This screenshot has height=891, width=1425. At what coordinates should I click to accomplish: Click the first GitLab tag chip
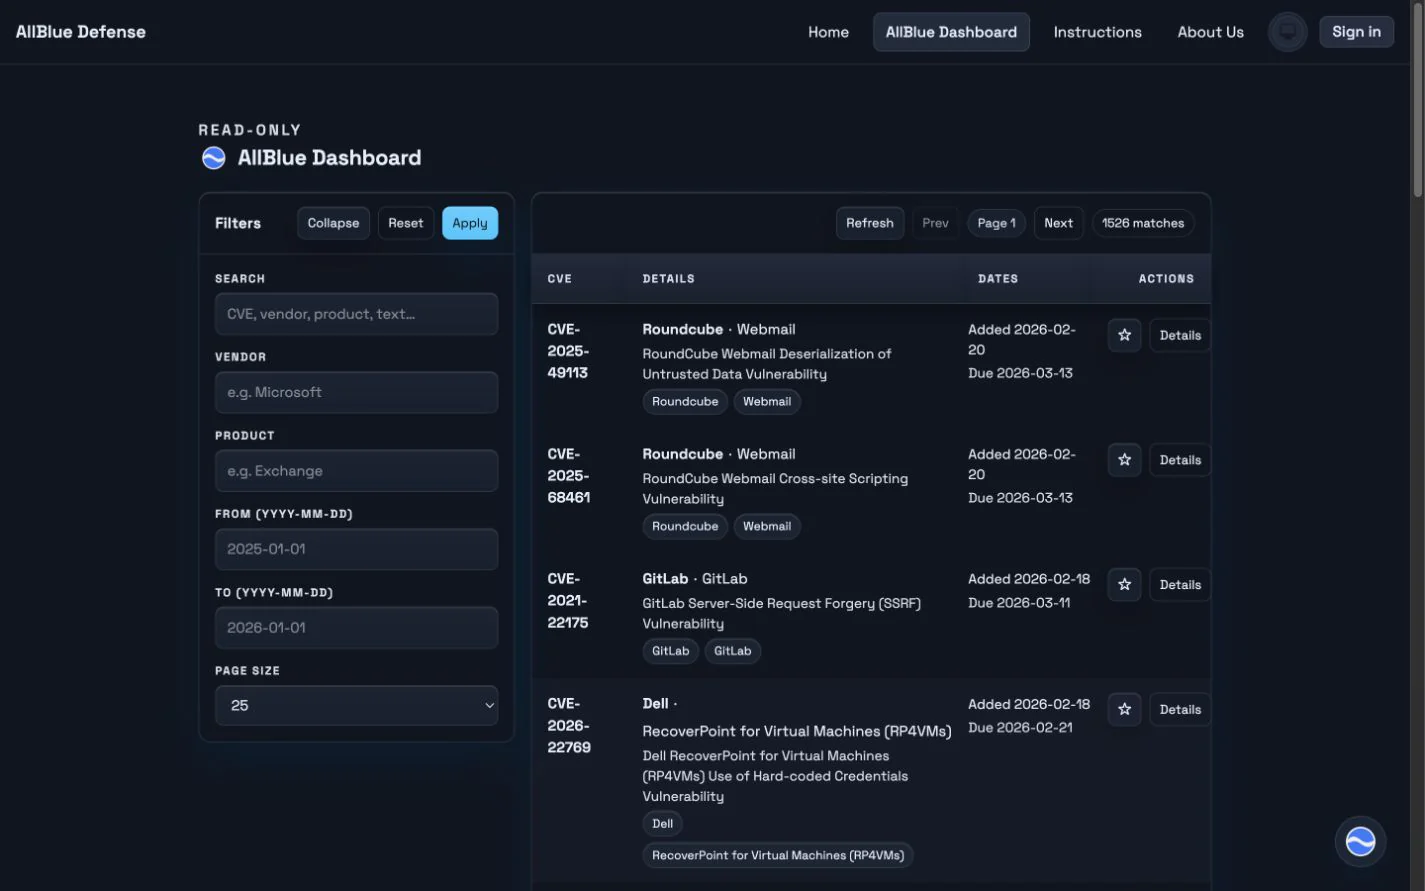(671, 651)
